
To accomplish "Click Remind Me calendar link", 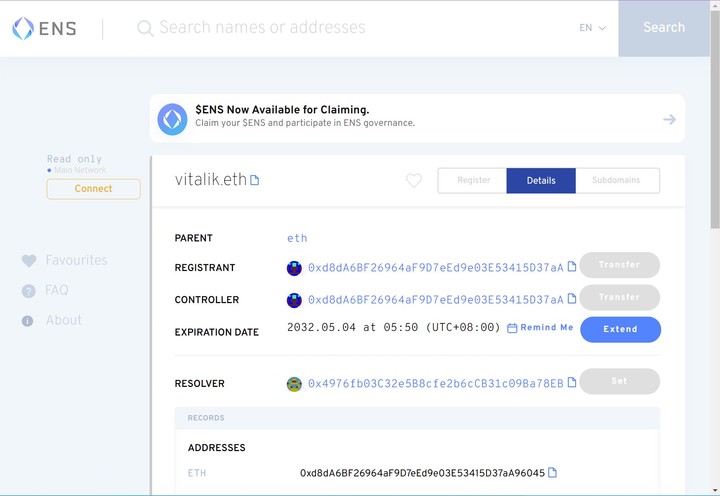I will coord(541,328).
